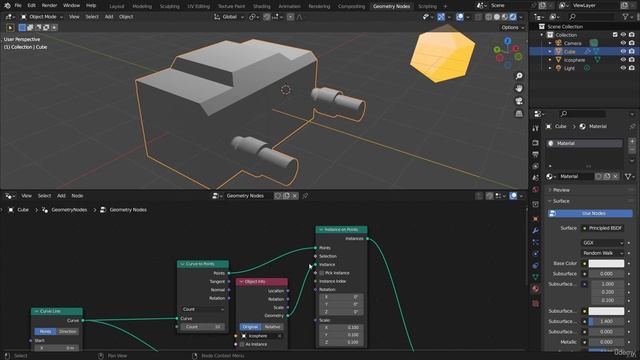Open the Object properties orange square tab

(536, 219)
